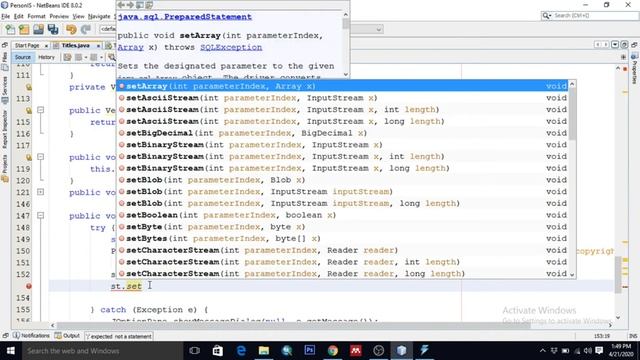Open the SQLException link in Javadoc

pos(231,47)
